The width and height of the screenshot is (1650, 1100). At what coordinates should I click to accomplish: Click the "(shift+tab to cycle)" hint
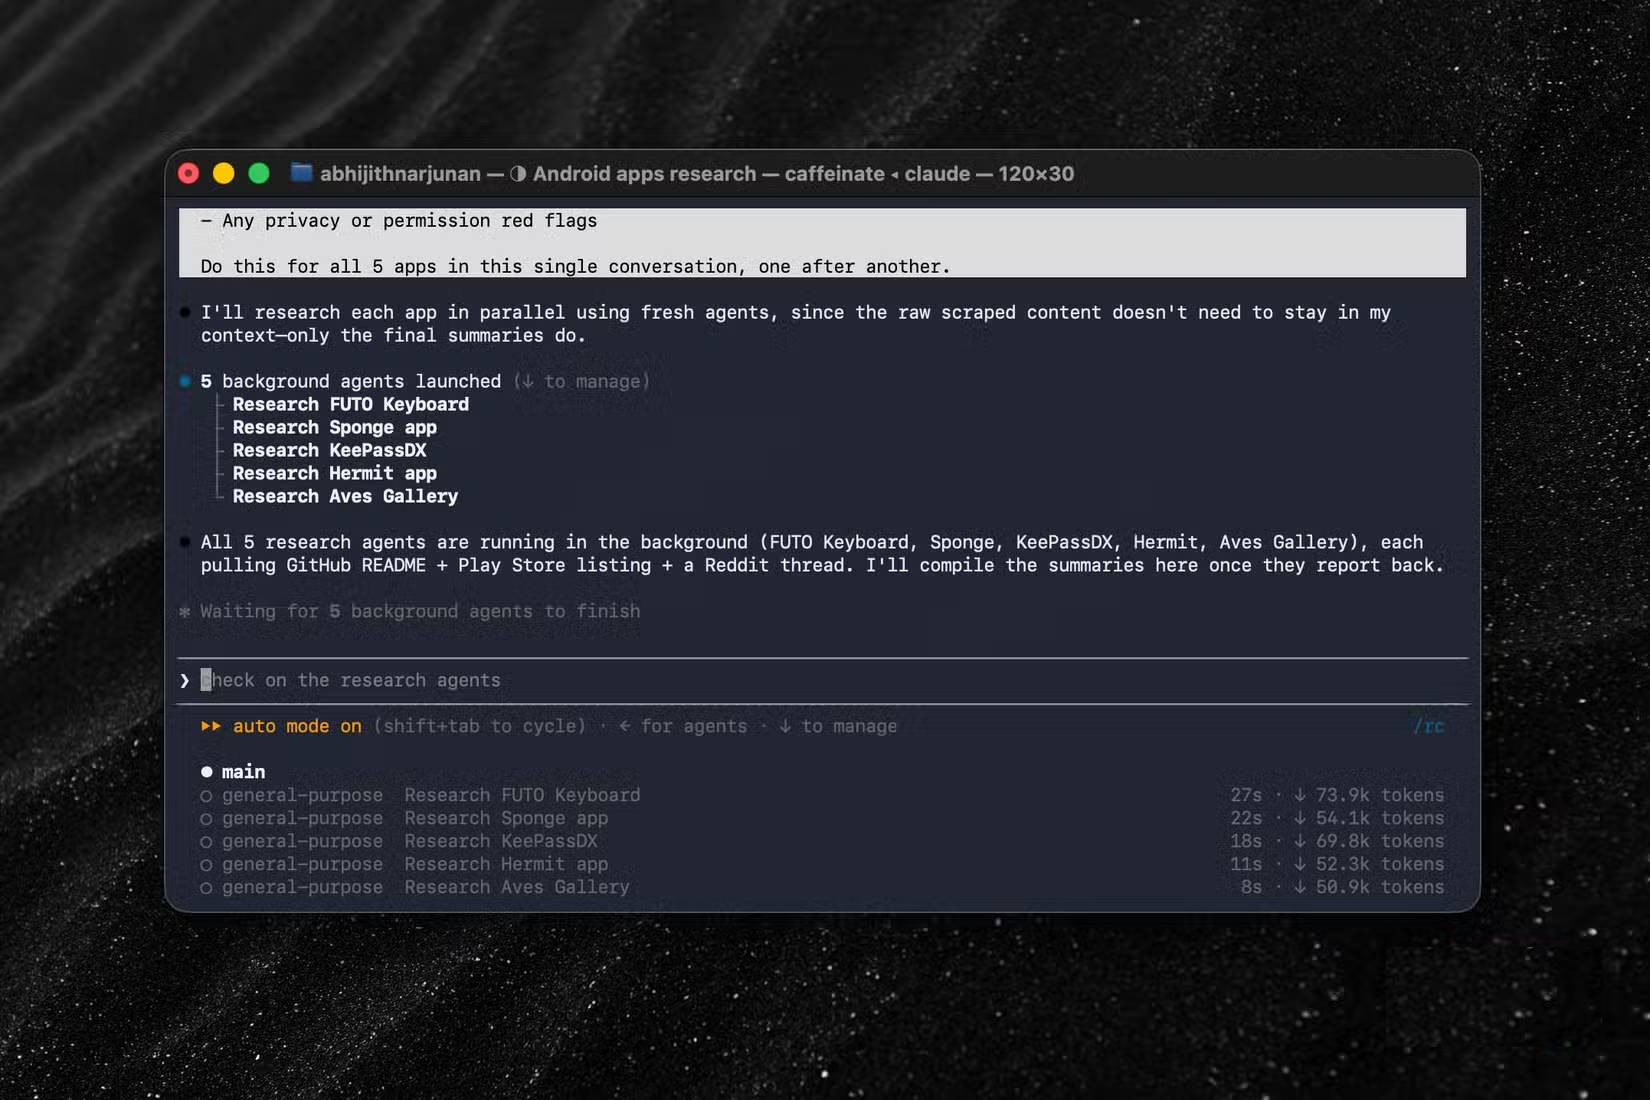coord(480,726)
